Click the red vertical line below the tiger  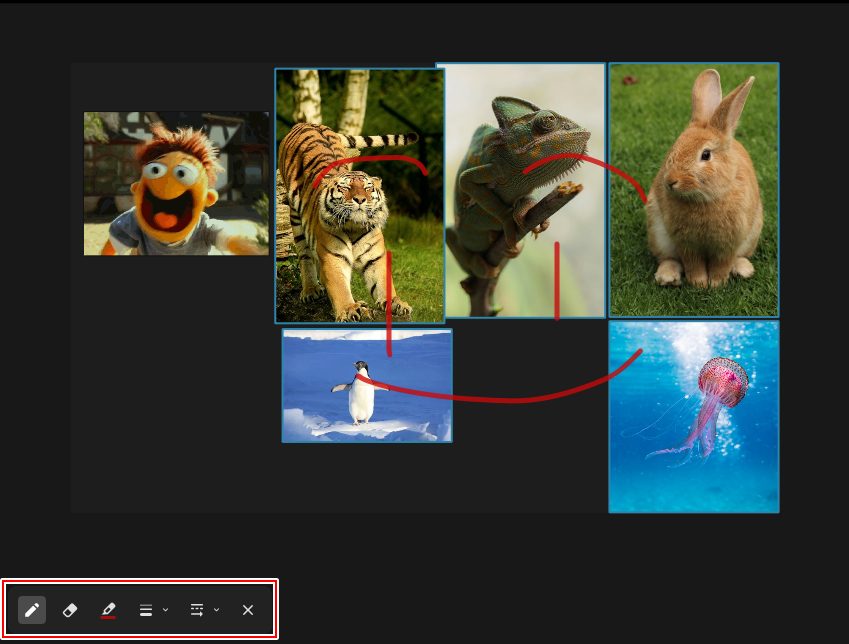pyautogui.click(x=389, y=300)
